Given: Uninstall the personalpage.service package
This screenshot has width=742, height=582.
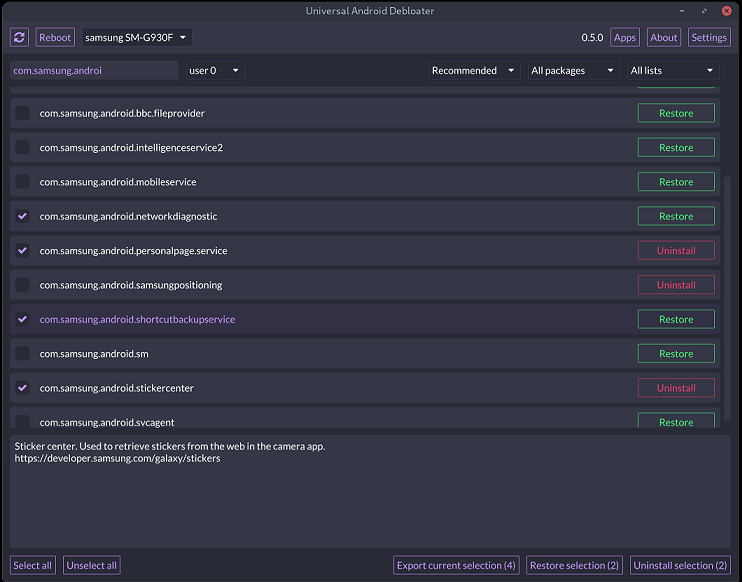Looking at the screenshot, I should [676, 250].
